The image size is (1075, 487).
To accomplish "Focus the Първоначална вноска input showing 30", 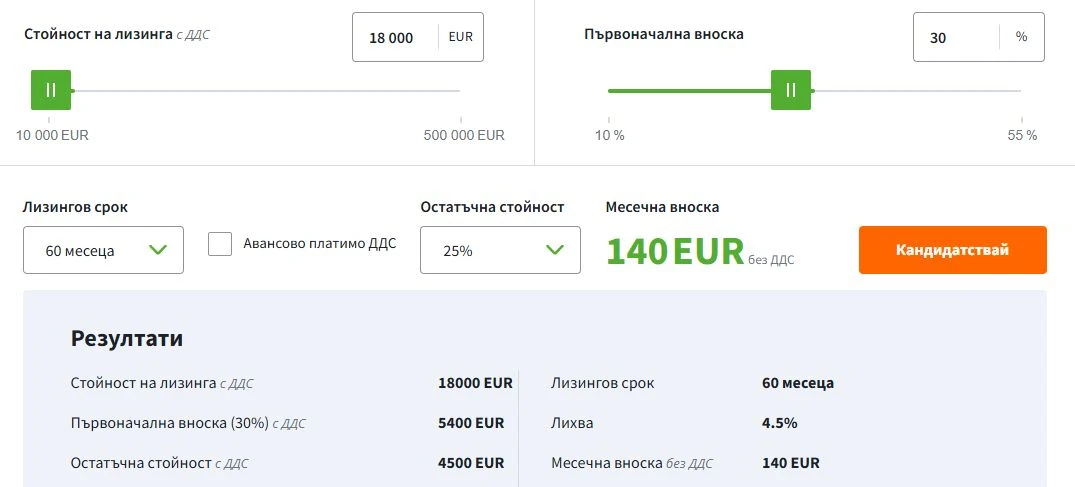I will (954, 38).
